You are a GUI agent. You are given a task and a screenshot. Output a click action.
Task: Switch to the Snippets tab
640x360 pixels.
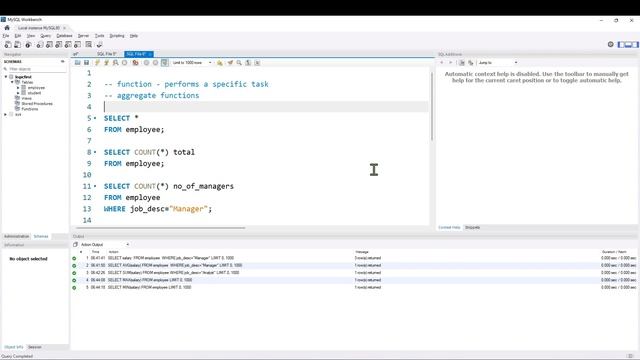coord(472,227)
